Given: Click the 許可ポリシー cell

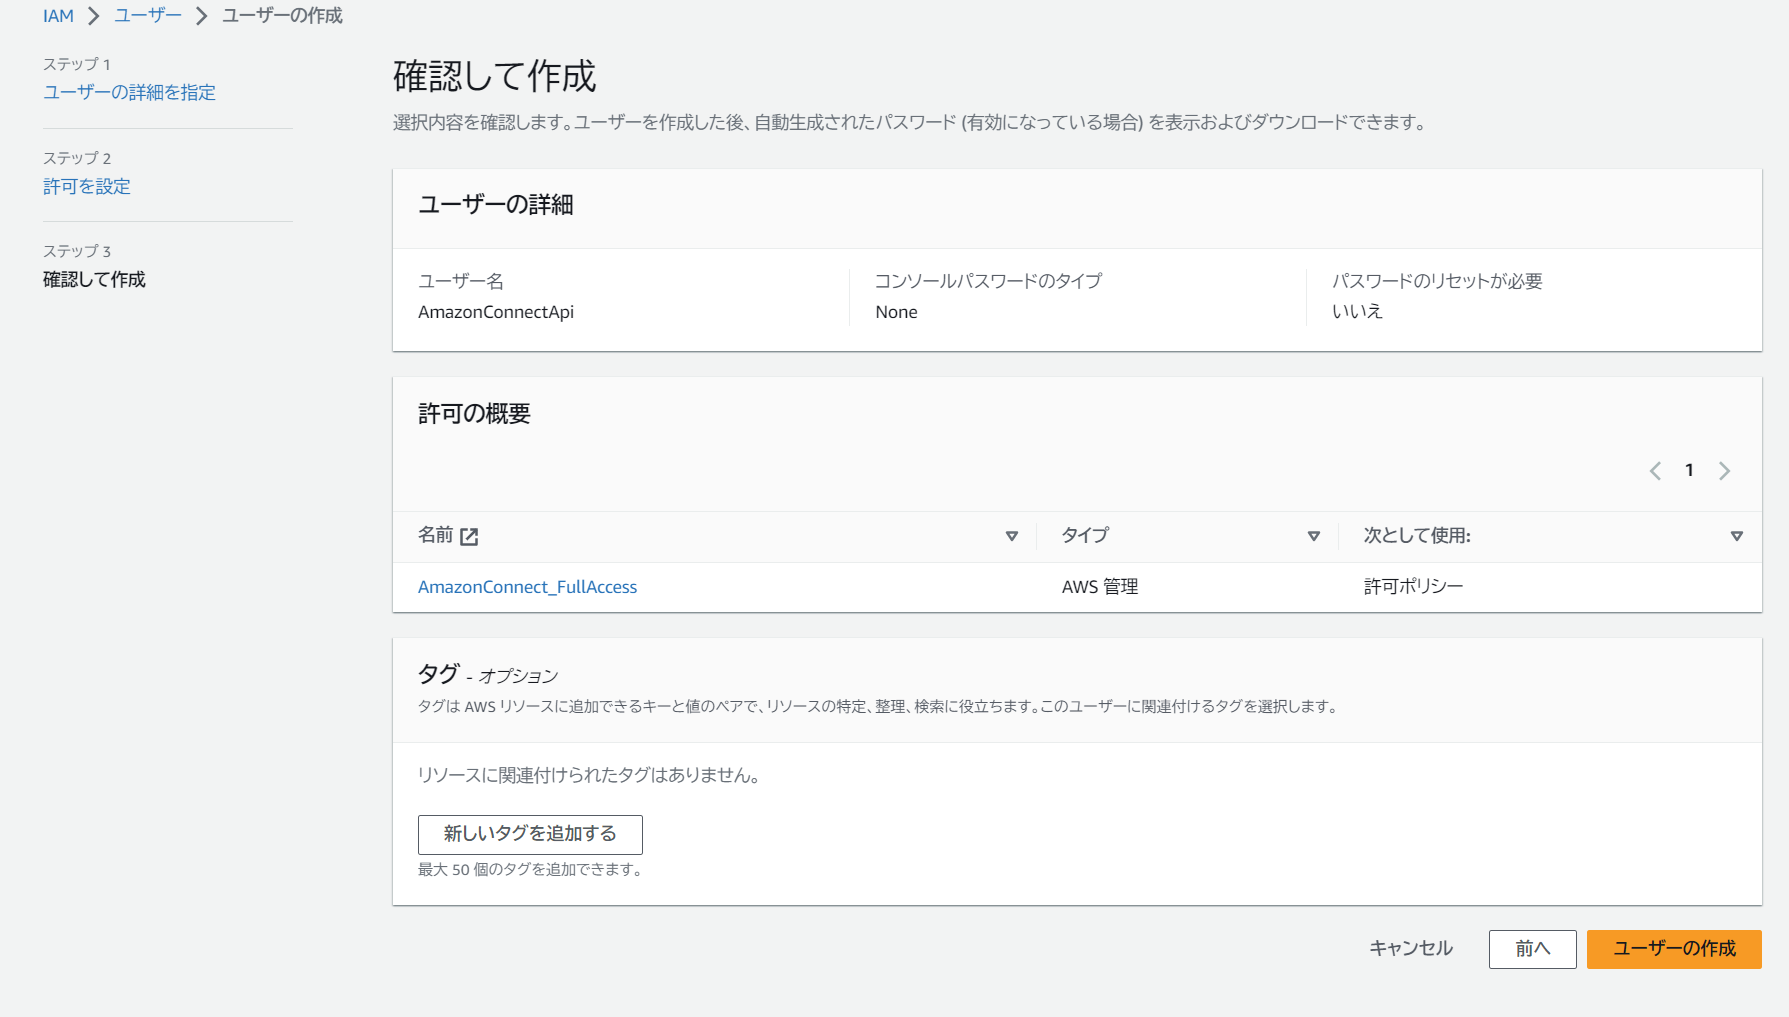Looking at the screenshot, I should point(1413,586).
